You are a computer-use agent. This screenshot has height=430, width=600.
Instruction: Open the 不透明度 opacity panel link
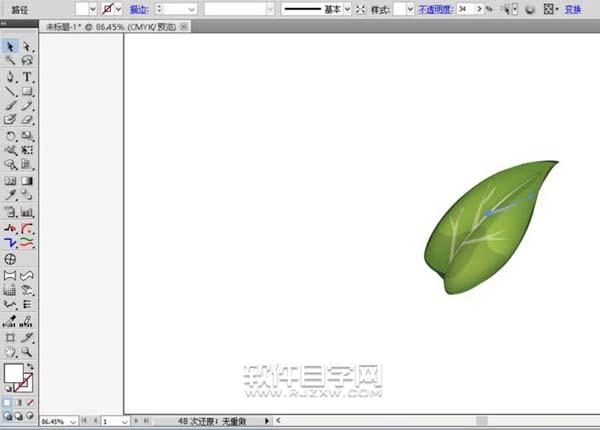[x=435, y=9]
